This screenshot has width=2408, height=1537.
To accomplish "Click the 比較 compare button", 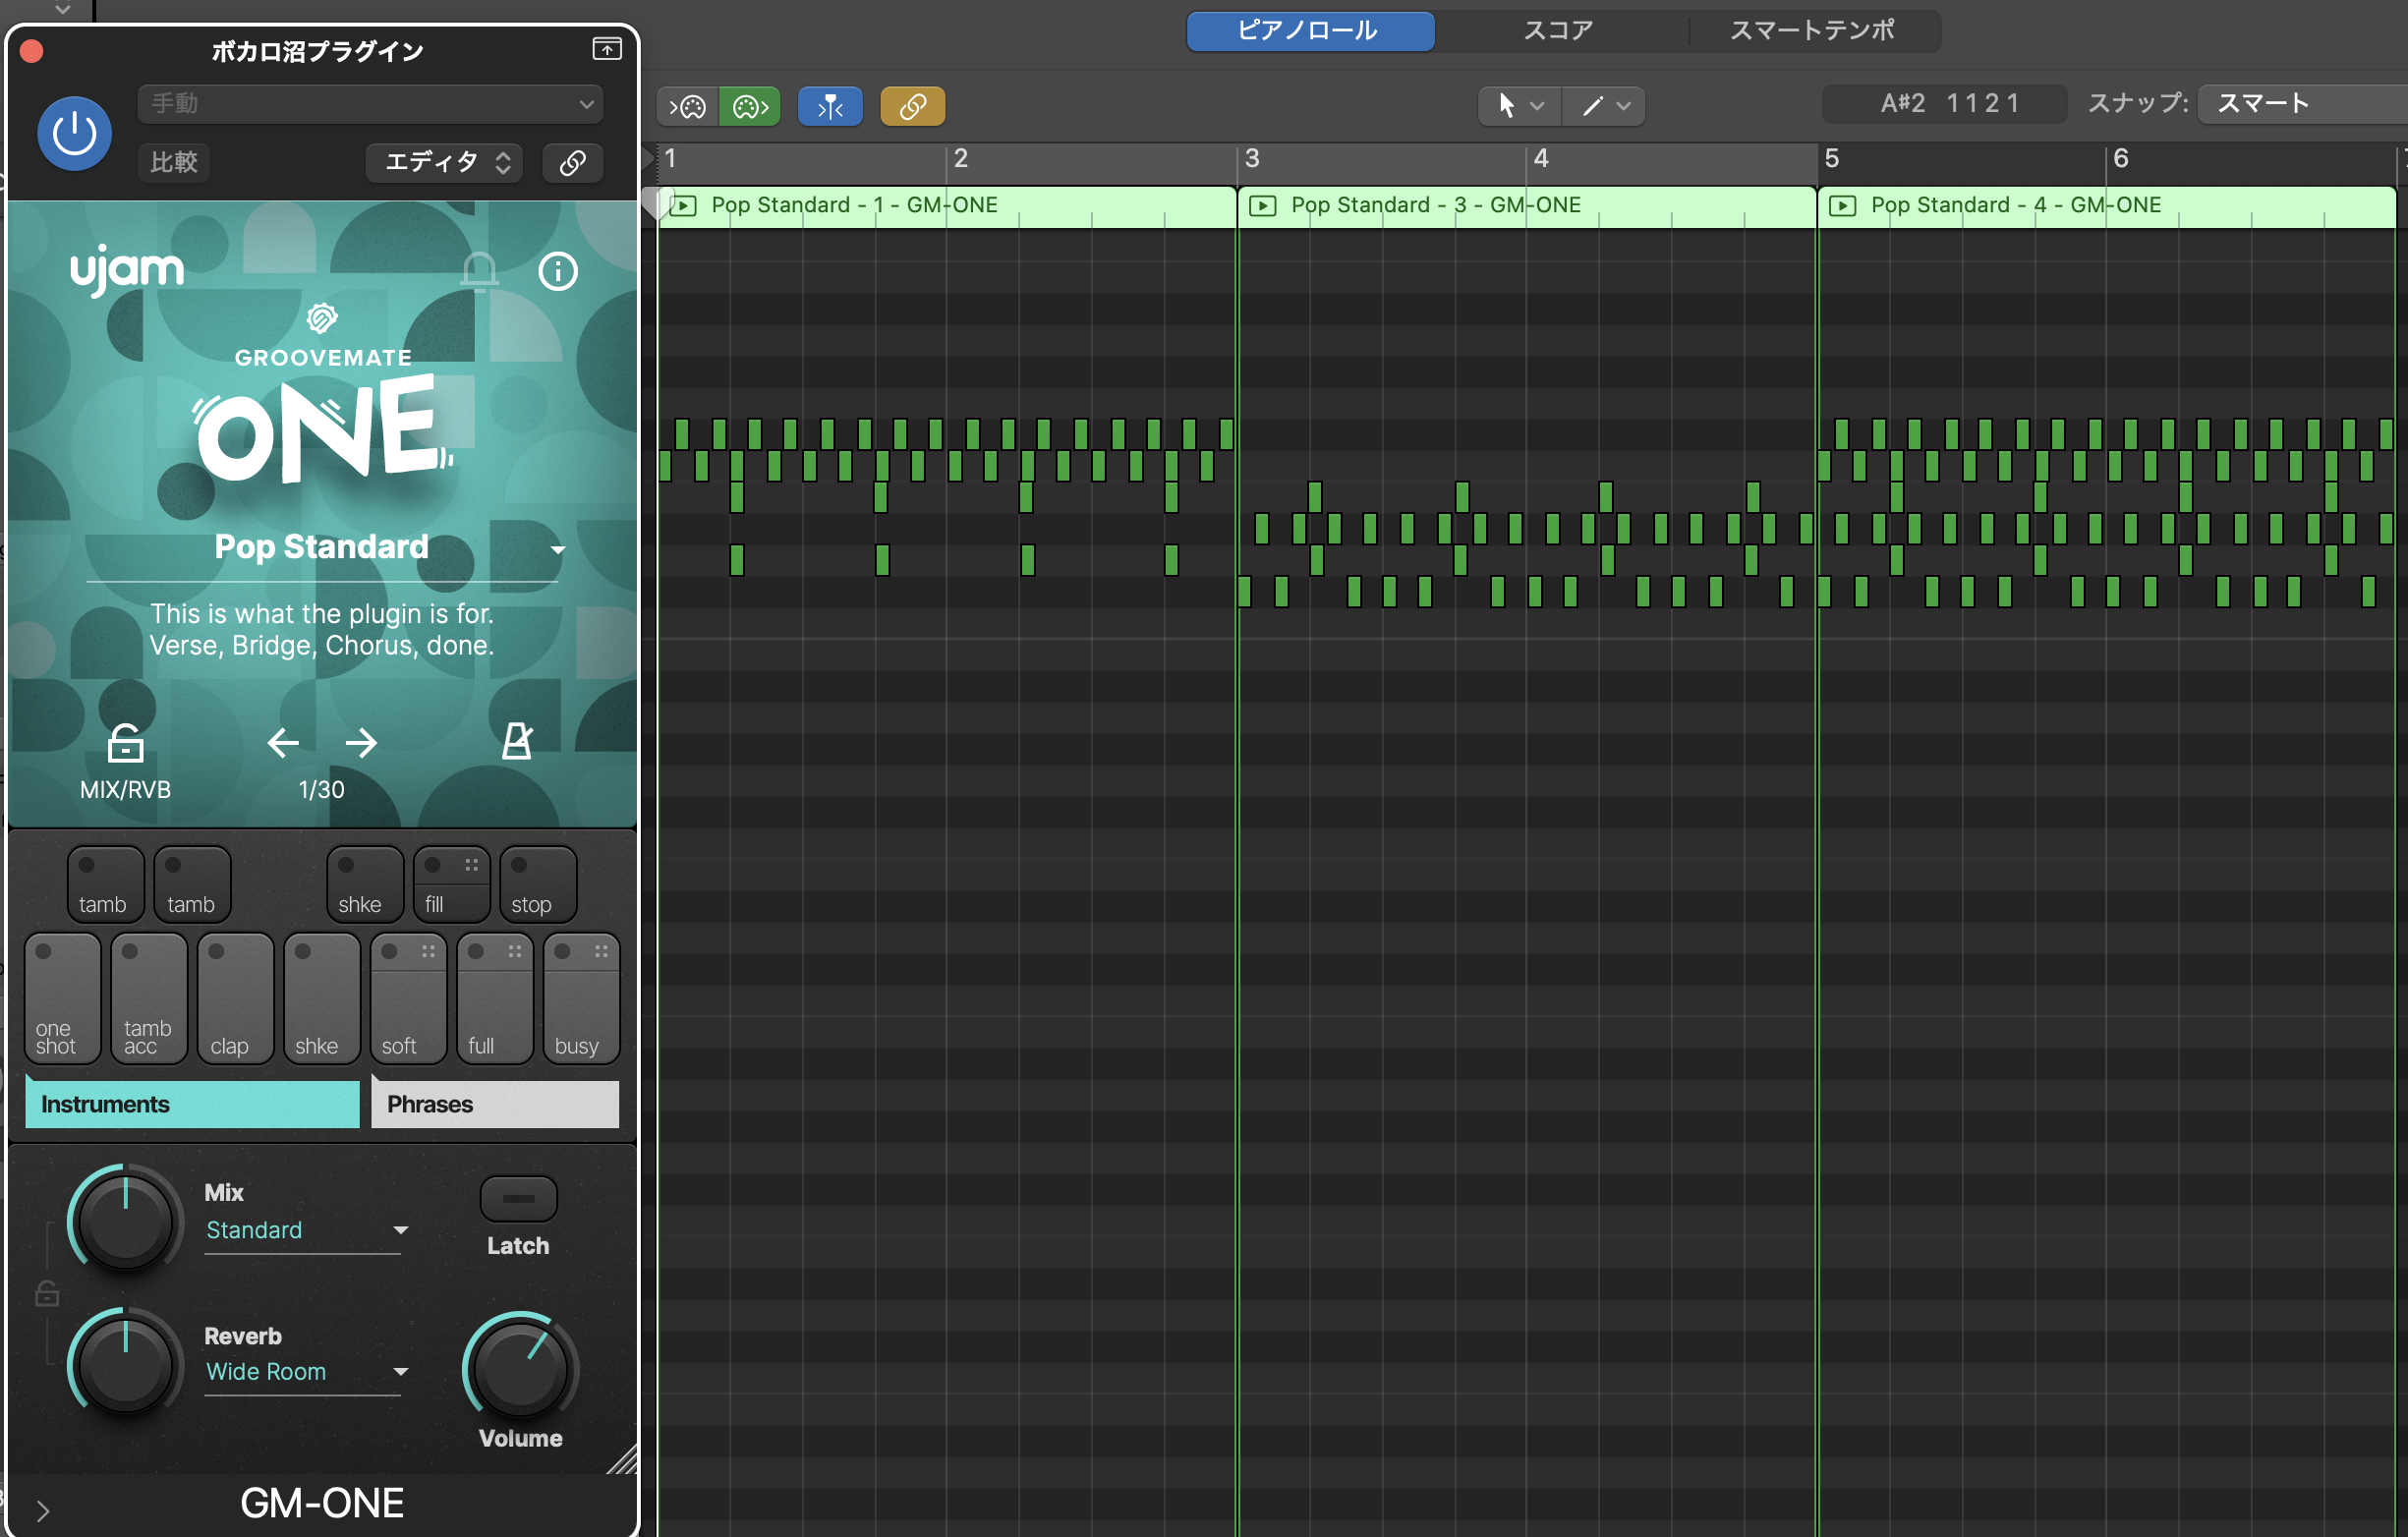I will pos(174,162).
